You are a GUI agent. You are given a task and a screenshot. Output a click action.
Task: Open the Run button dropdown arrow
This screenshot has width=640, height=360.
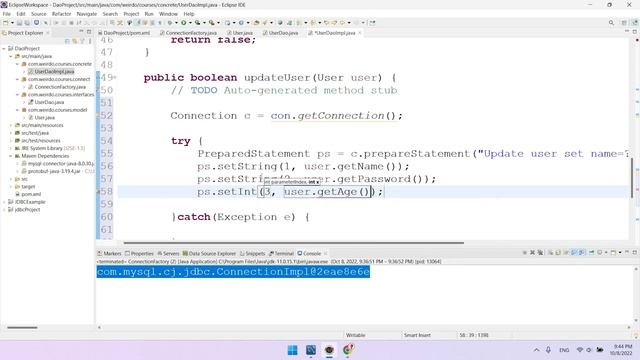pos(190,23)
